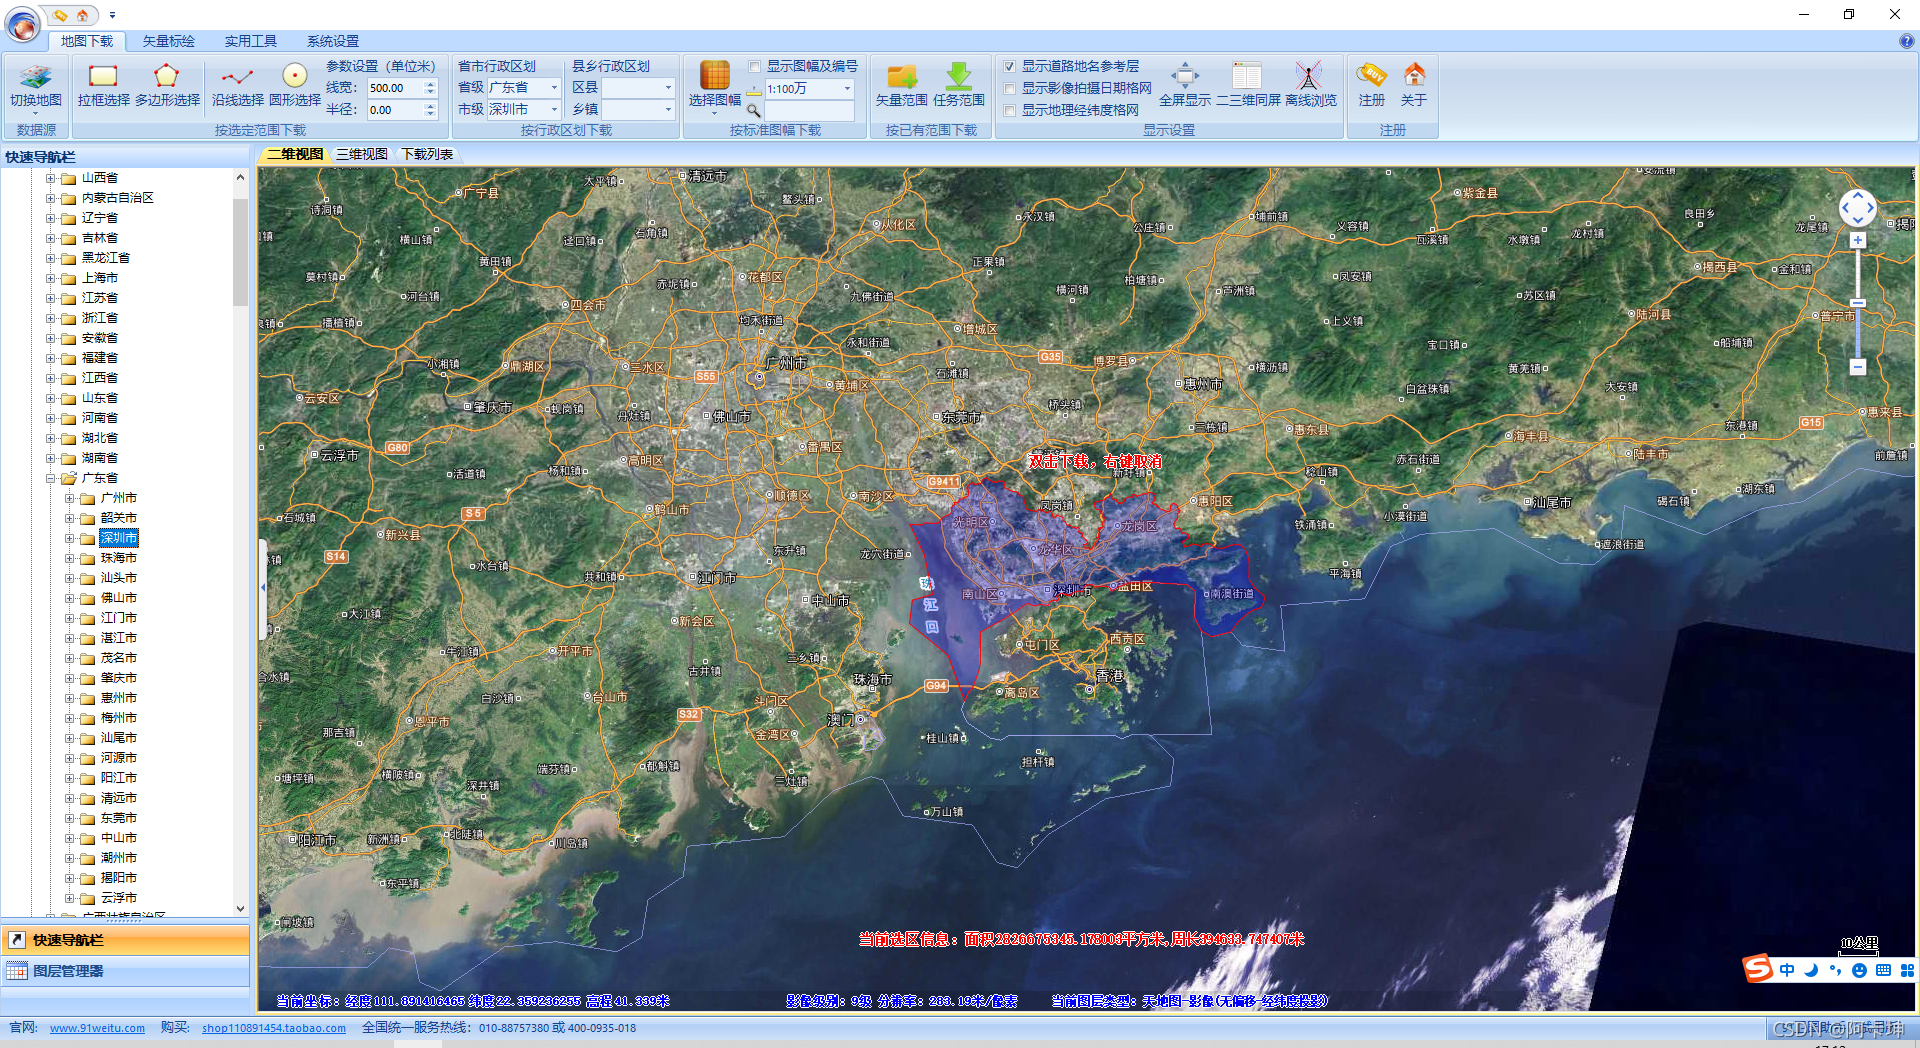1920x1048 pixels.
Task: Click the 图层管理器 panel button
Action: [125, 971]
